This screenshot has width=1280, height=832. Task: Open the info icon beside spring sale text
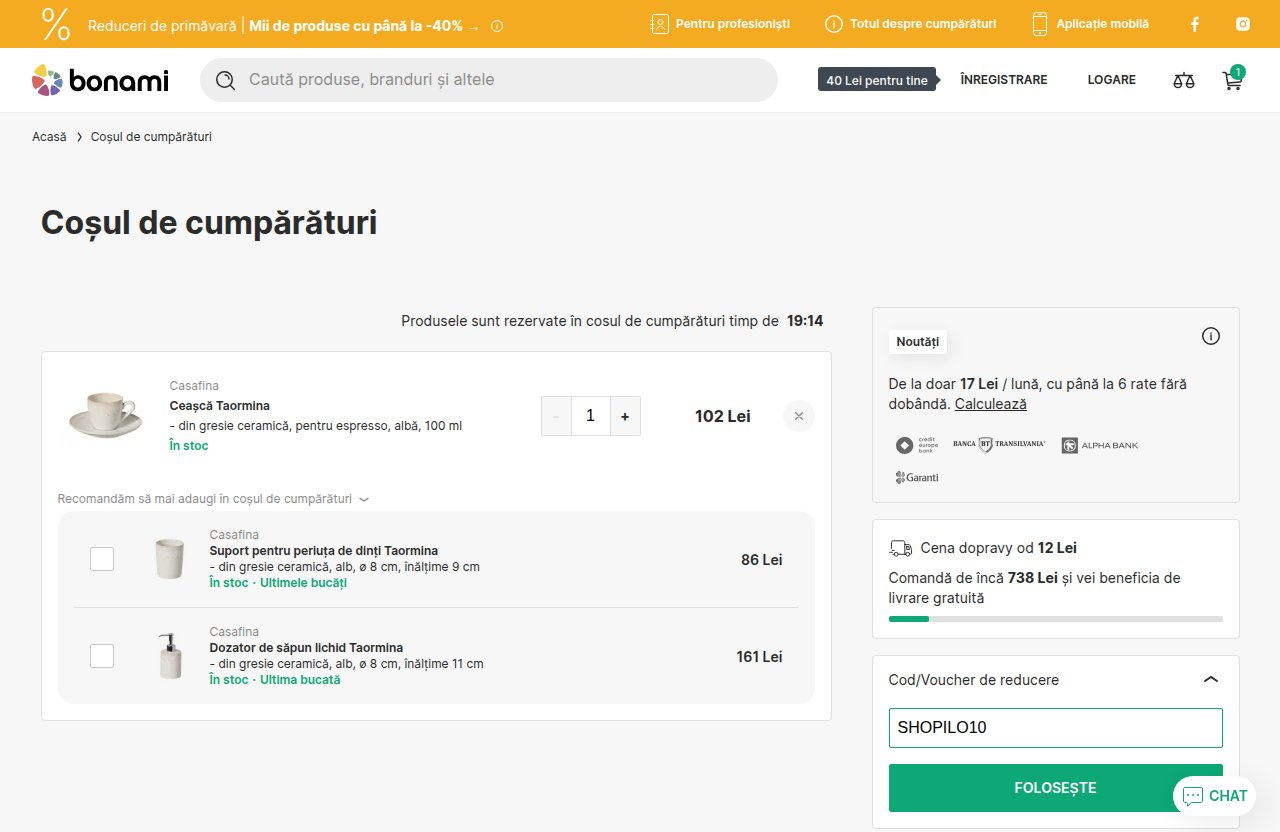497,26
